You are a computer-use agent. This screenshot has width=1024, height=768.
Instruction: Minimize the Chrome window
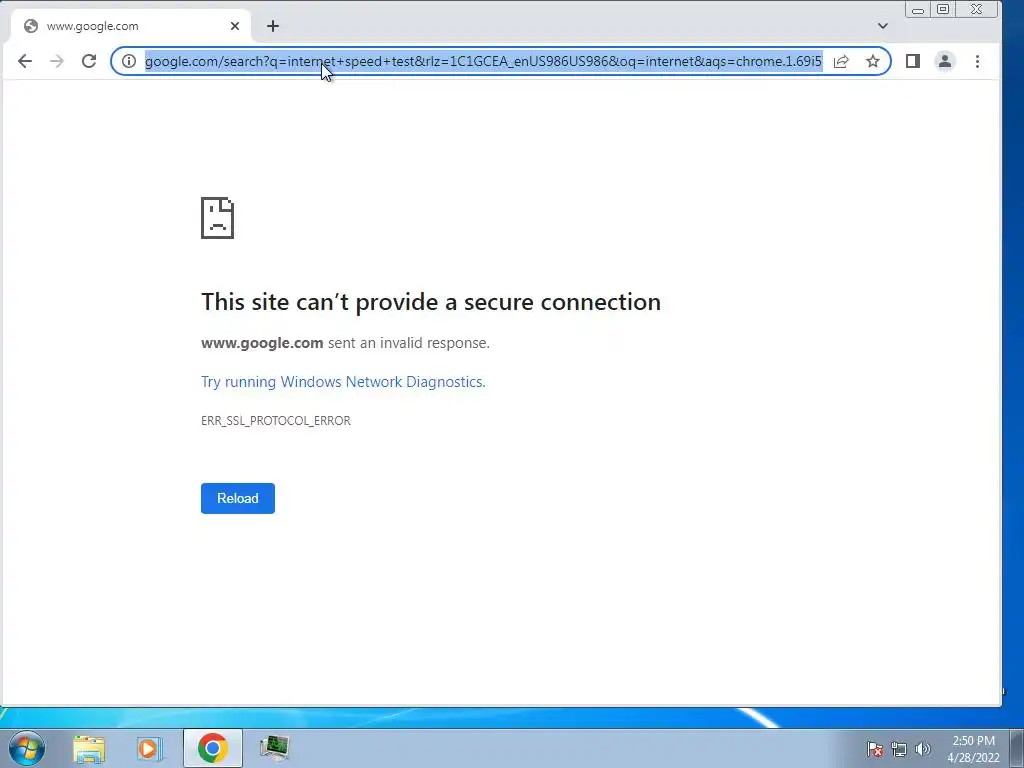point(918,10)
